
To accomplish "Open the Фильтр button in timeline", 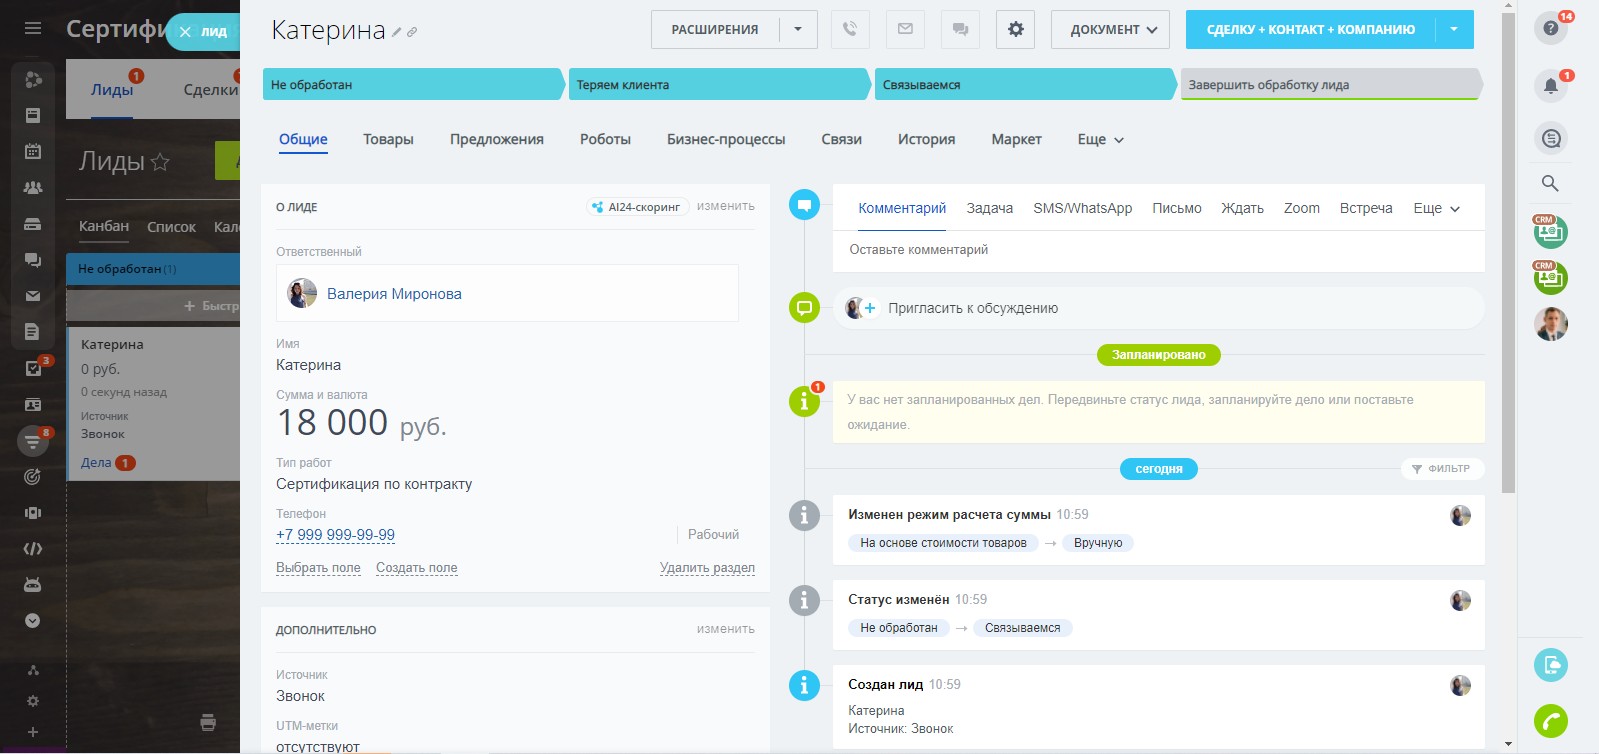I will point(1441,468).
